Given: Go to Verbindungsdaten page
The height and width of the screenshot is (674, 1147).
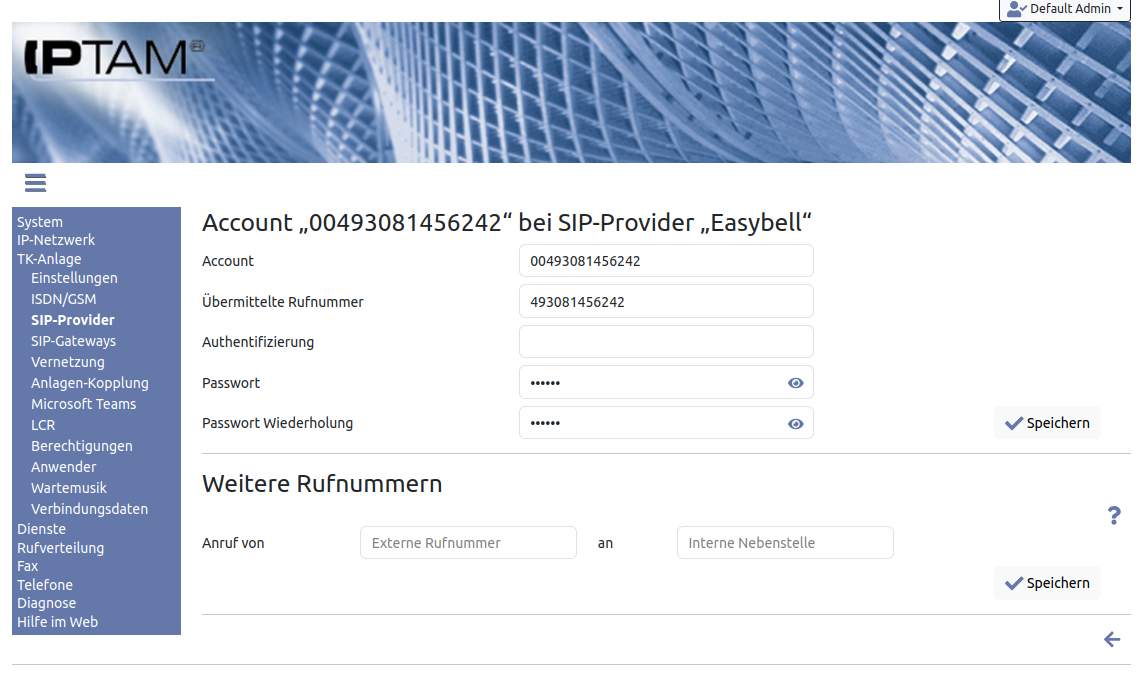Looking at the screenshot, I should tap(89, 509).
